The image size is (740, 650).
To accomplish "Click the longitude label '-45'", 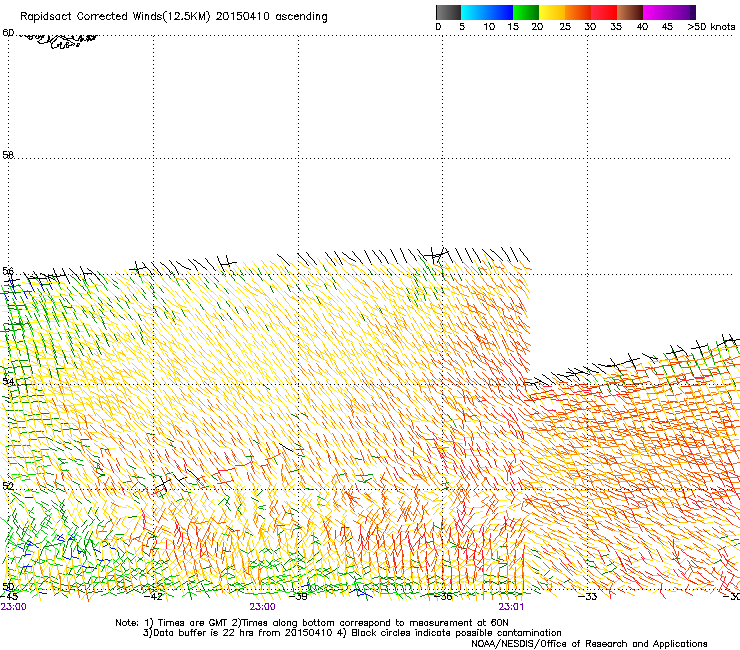I will 9,596.
